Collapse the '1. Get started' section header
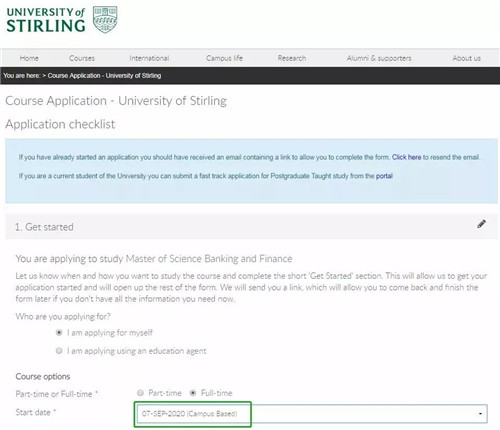The height and width of the screenshot is (430, 500). pyautogui.click(x=251, y=227)
